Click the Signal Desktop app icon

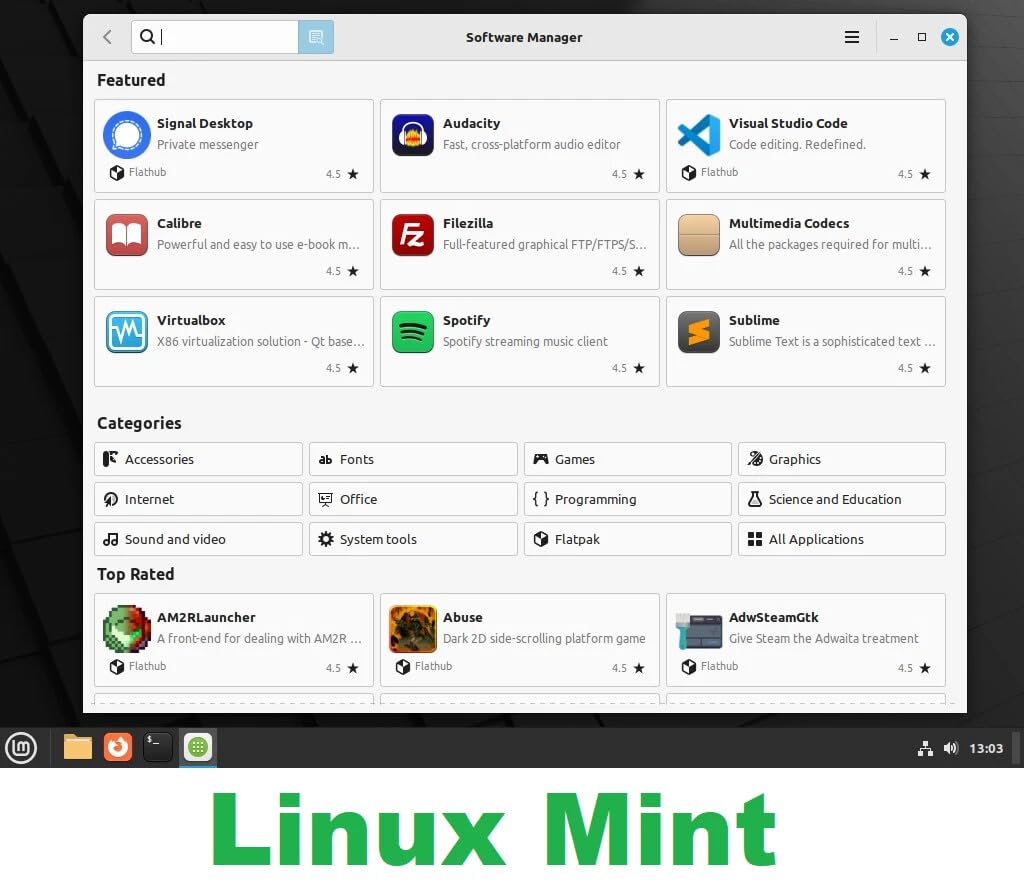coord(127,135)
